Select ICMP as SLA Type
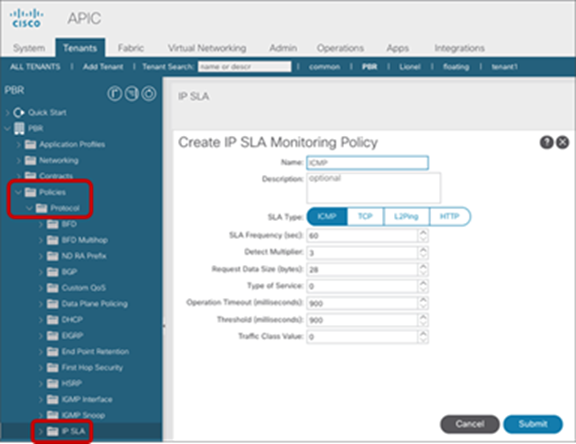 327,216
